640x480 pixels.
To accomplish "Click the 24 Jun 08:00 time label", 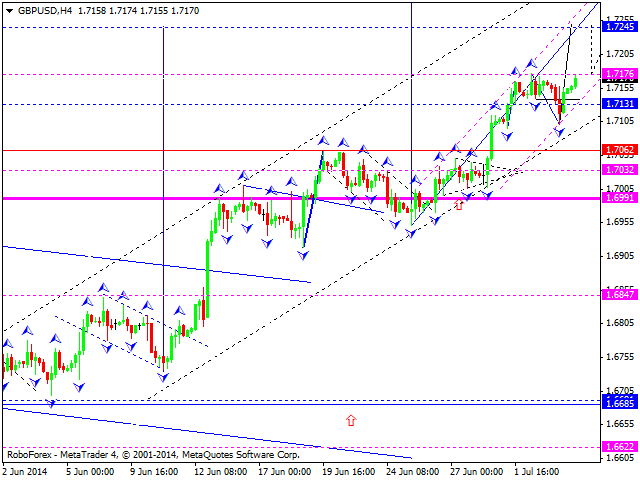I will [x=412, y=470].
